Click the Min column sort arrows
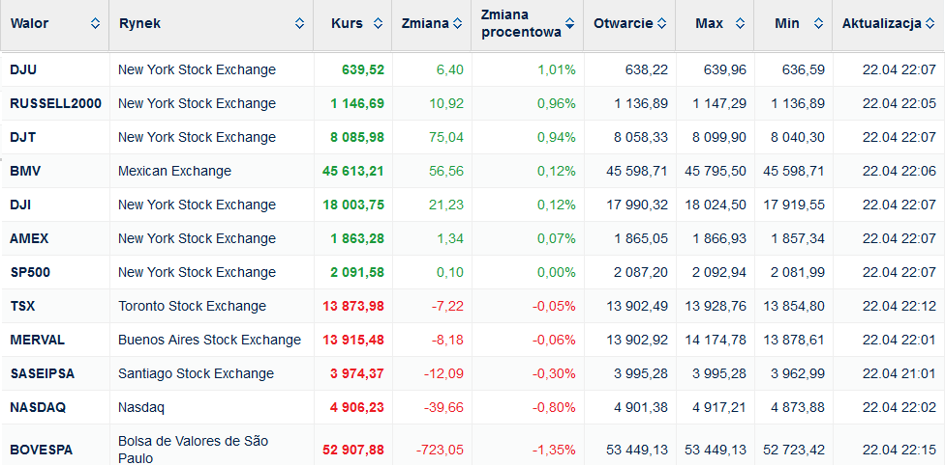This screenshot has width=945, height=465. pyautogui.click(x=818, y=24)
